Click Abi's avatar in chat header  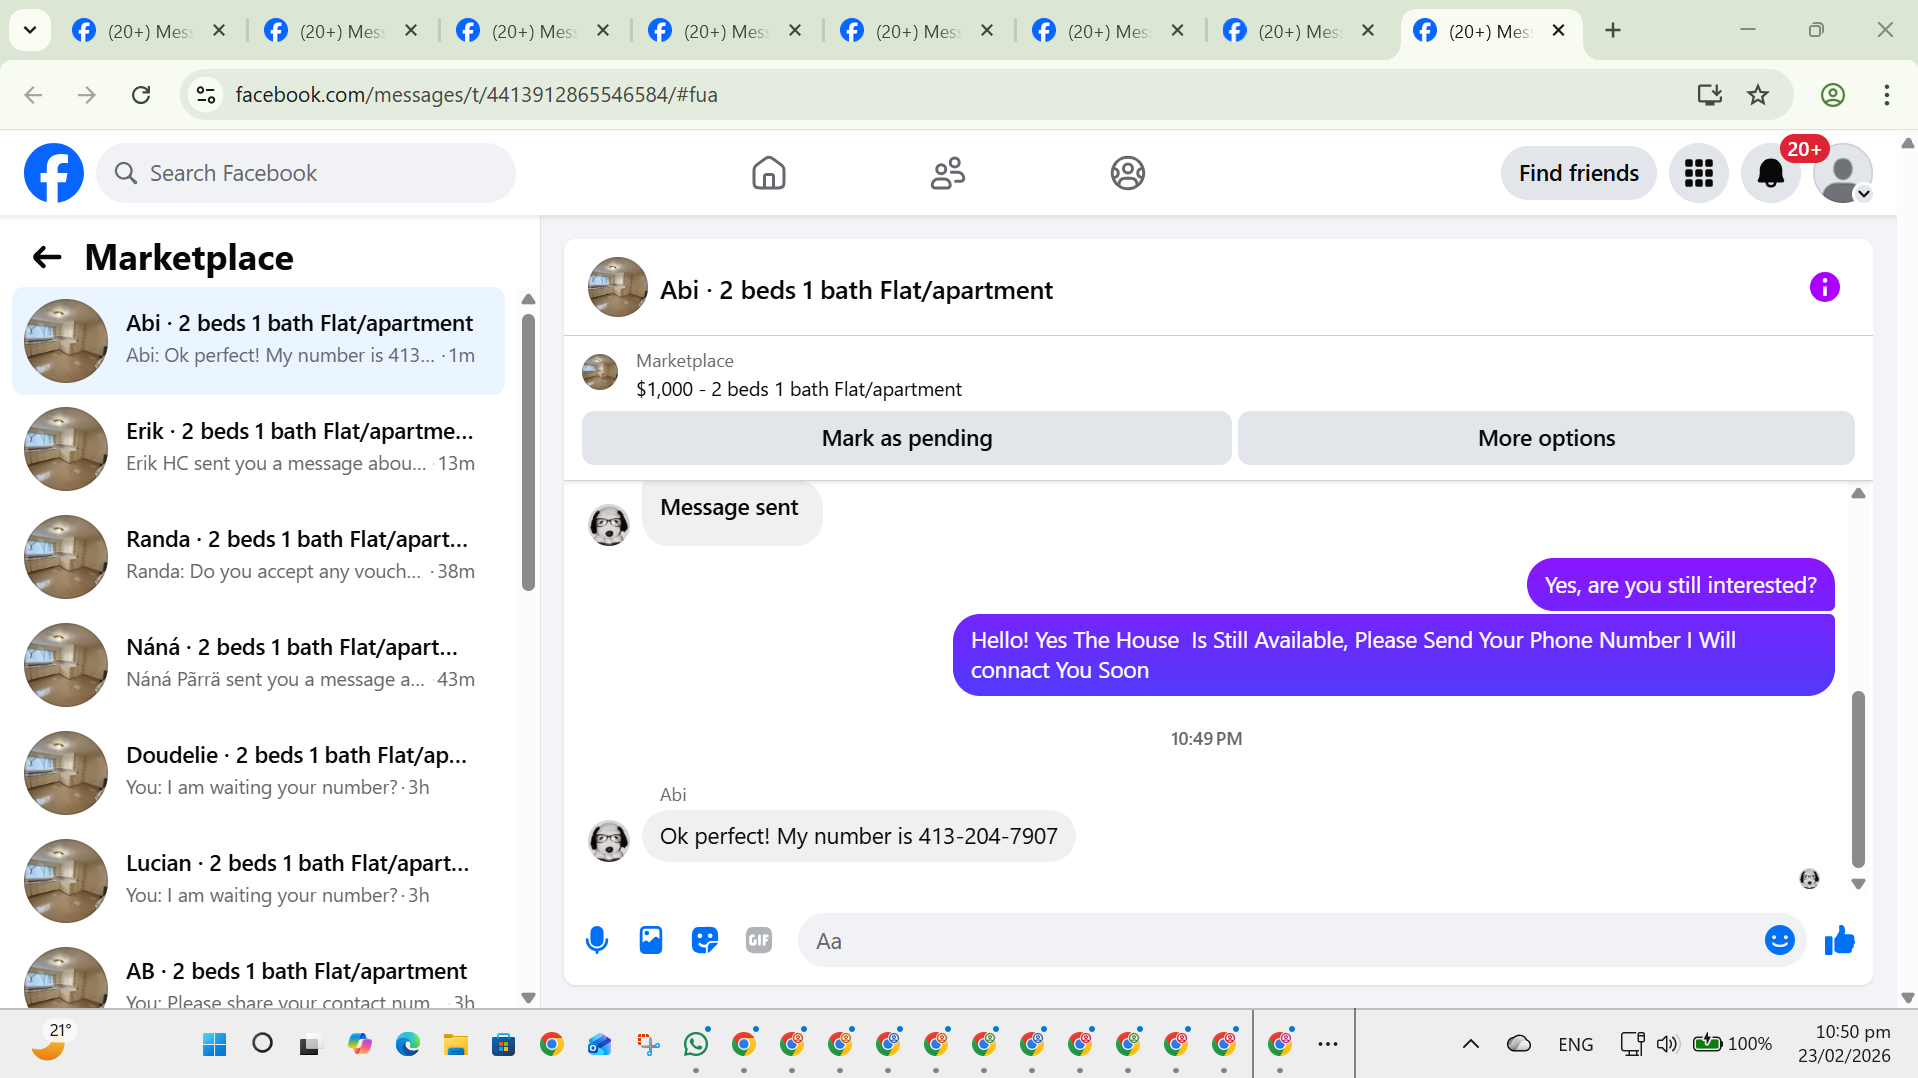617,288
